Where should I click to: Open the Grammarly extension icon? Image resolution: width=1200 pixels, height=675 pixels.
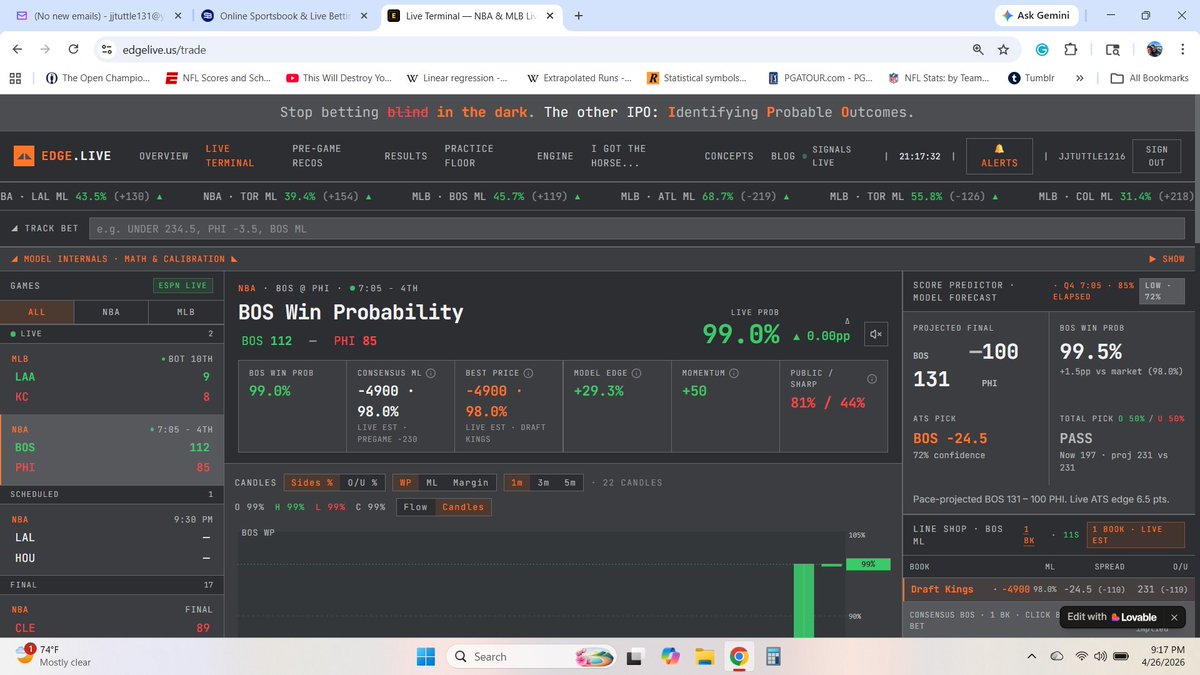tap(1041, 49)
